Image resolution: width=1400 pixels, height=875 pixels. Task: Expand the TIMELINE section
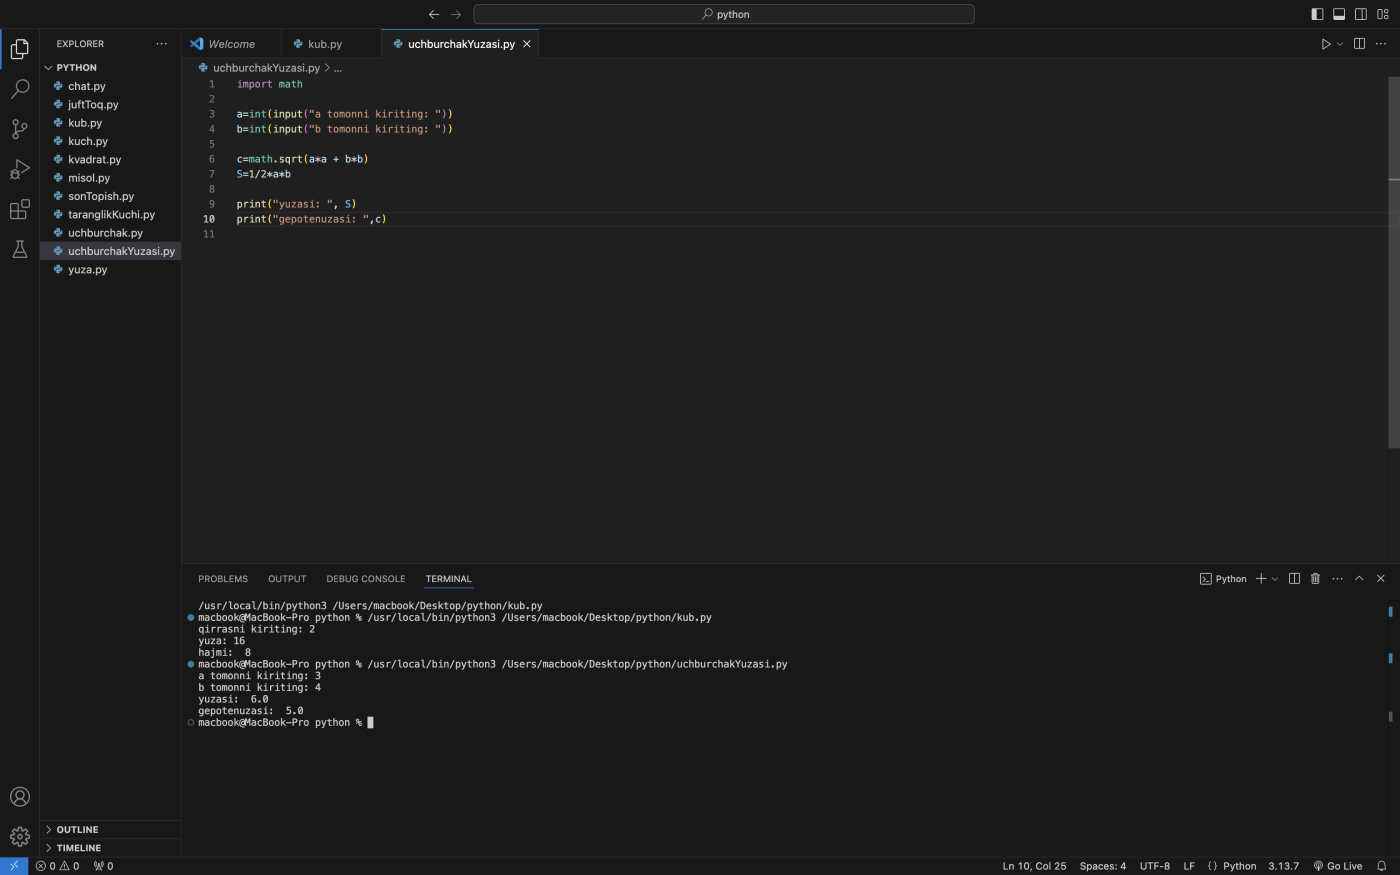(78, 848)
